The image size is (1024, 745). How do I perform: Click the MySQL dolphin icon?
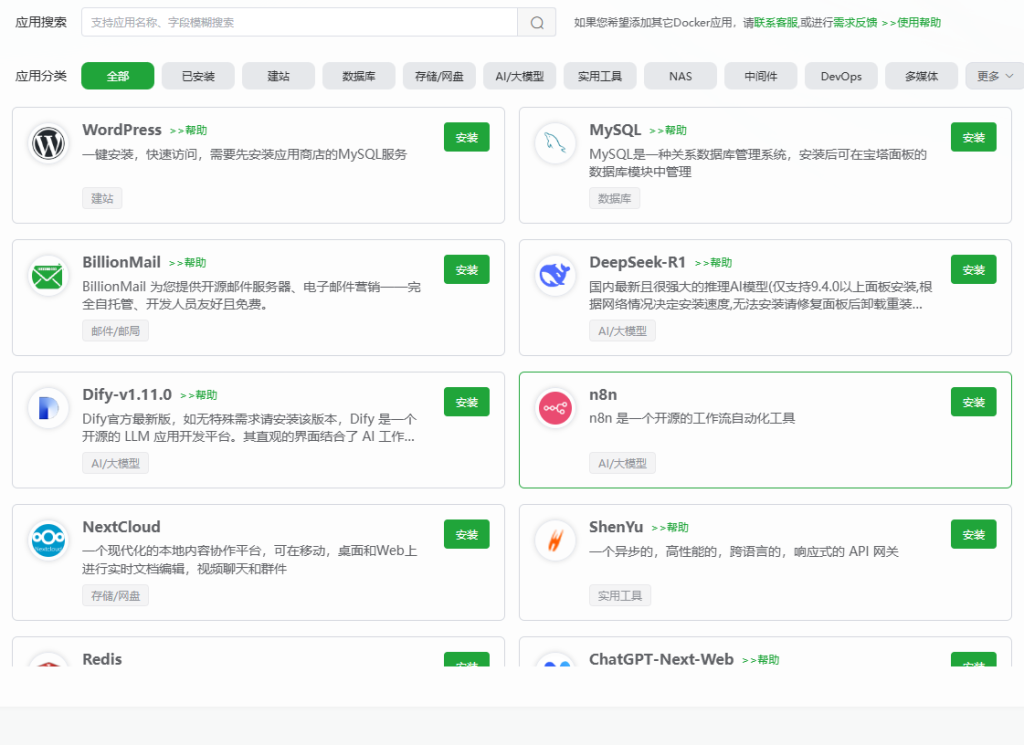click(554, 143)
